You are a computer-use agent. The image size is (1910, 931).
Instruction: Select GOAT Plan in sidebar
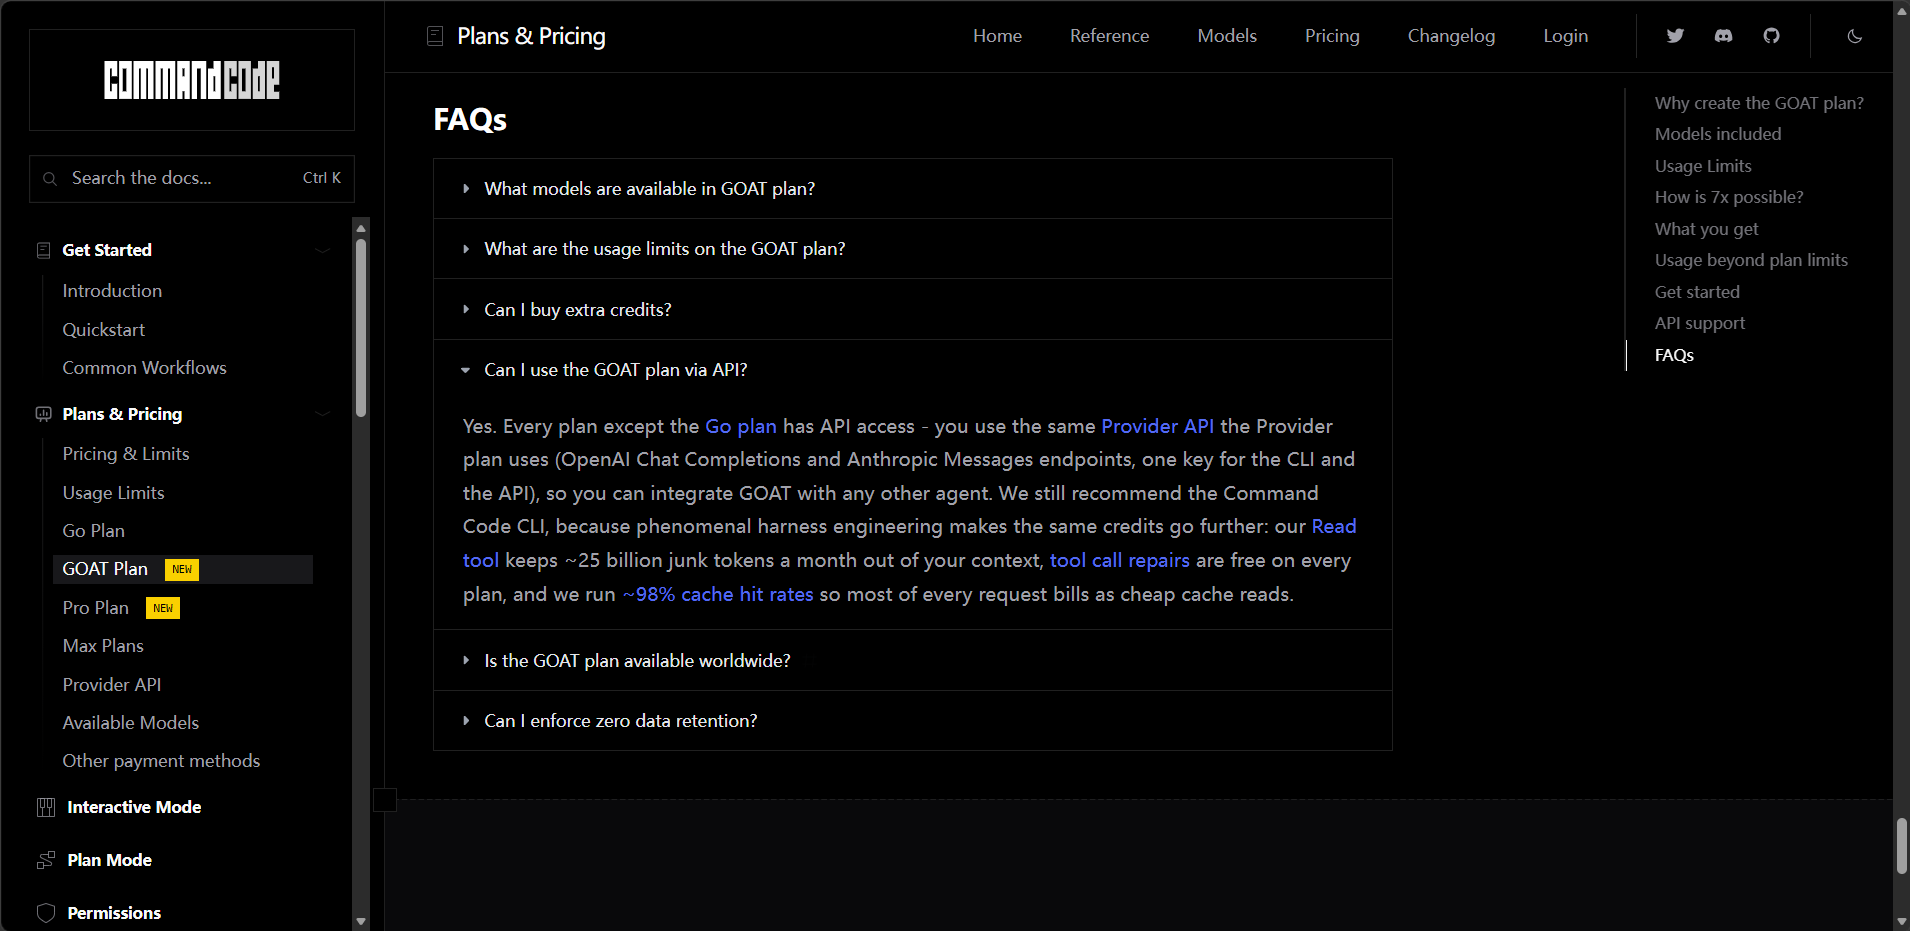(x=182, y=569)
